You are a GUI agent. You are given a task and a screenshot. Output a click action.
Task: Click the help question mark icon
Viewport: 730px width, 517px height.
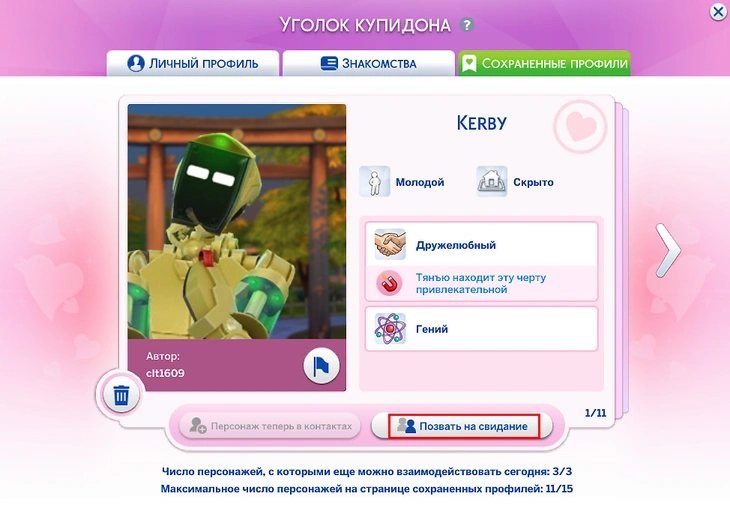[x=467, y=25]
